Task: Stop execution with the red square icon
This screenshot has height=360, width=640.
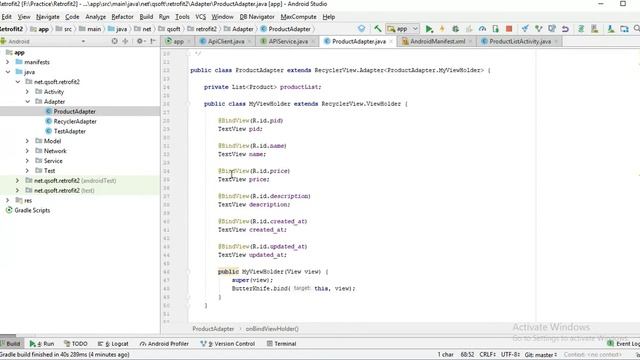Action: (509, 29)
